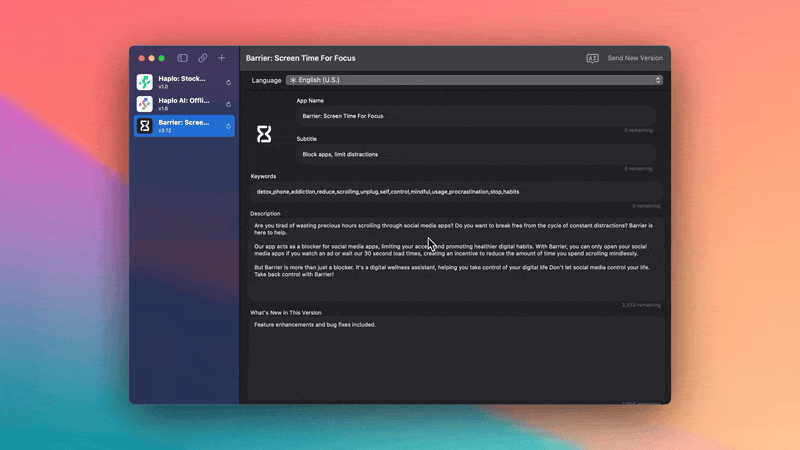The height and width of the screenshot is (450, 800).
Task: Maximize the window with the green button
Action: point(162,58)
